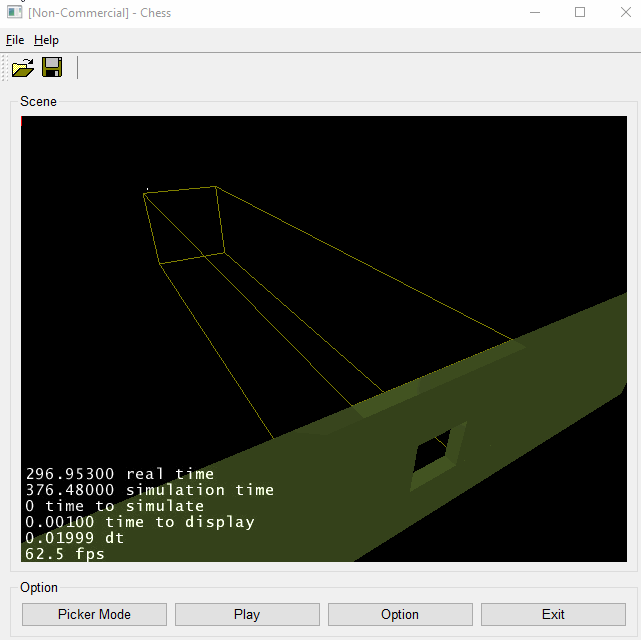Minimize the Chess window
Screen dimensions: 641x640
click(532, 13)
